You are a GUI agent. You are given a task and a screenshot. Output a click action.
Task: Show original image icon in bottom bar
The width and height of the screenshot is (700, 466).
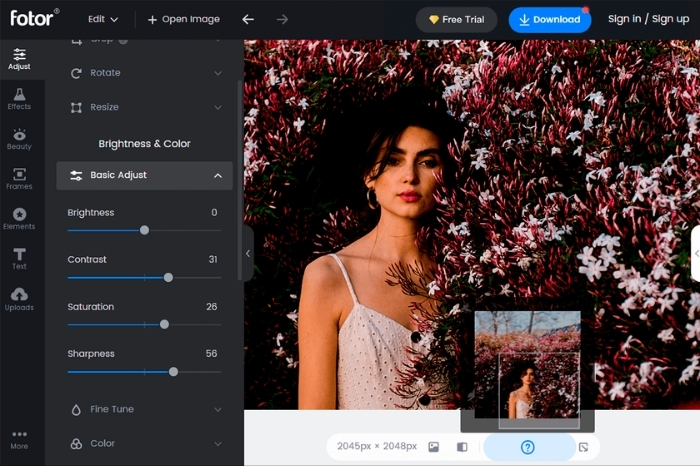(433, 447)
